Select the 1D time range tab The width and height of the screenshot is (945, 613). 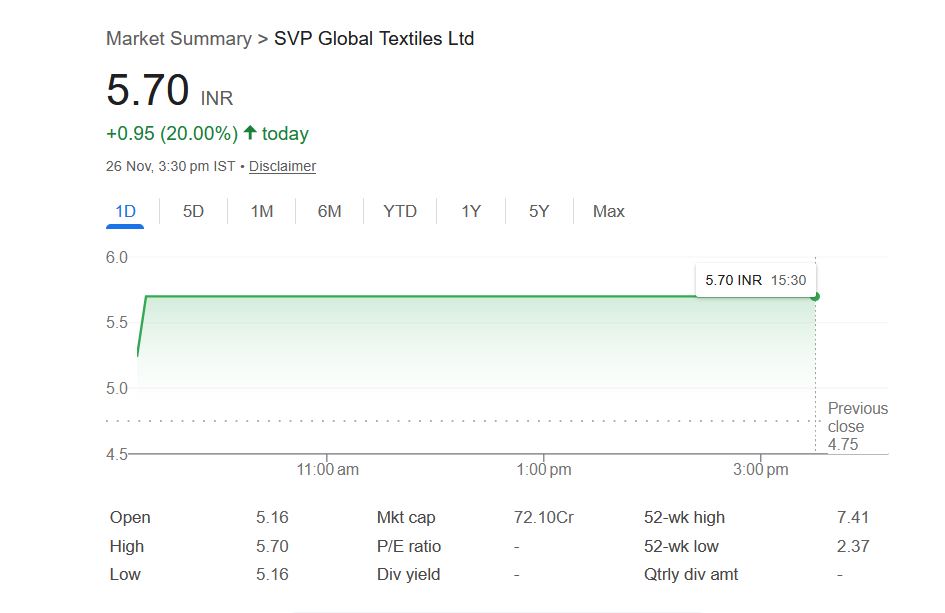tap(125, 211)
